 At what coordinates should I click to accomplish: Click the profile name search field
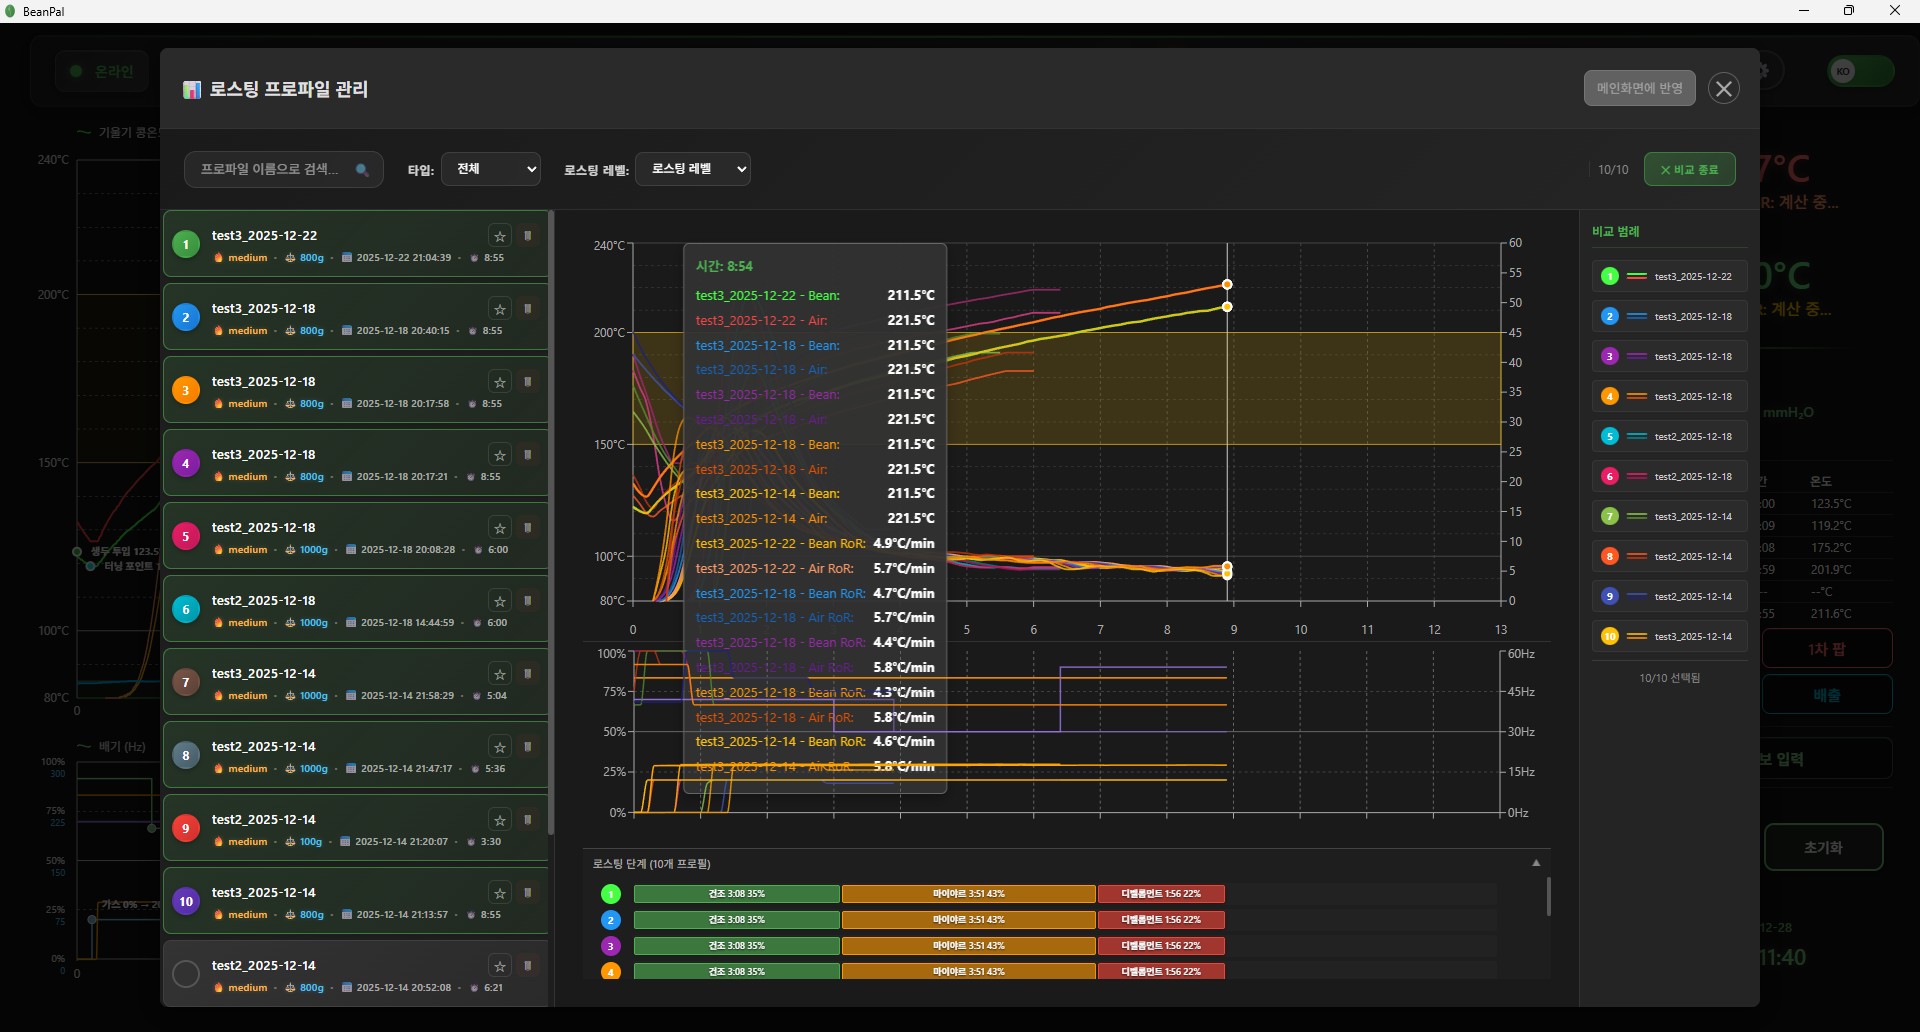tap(270, 170)
